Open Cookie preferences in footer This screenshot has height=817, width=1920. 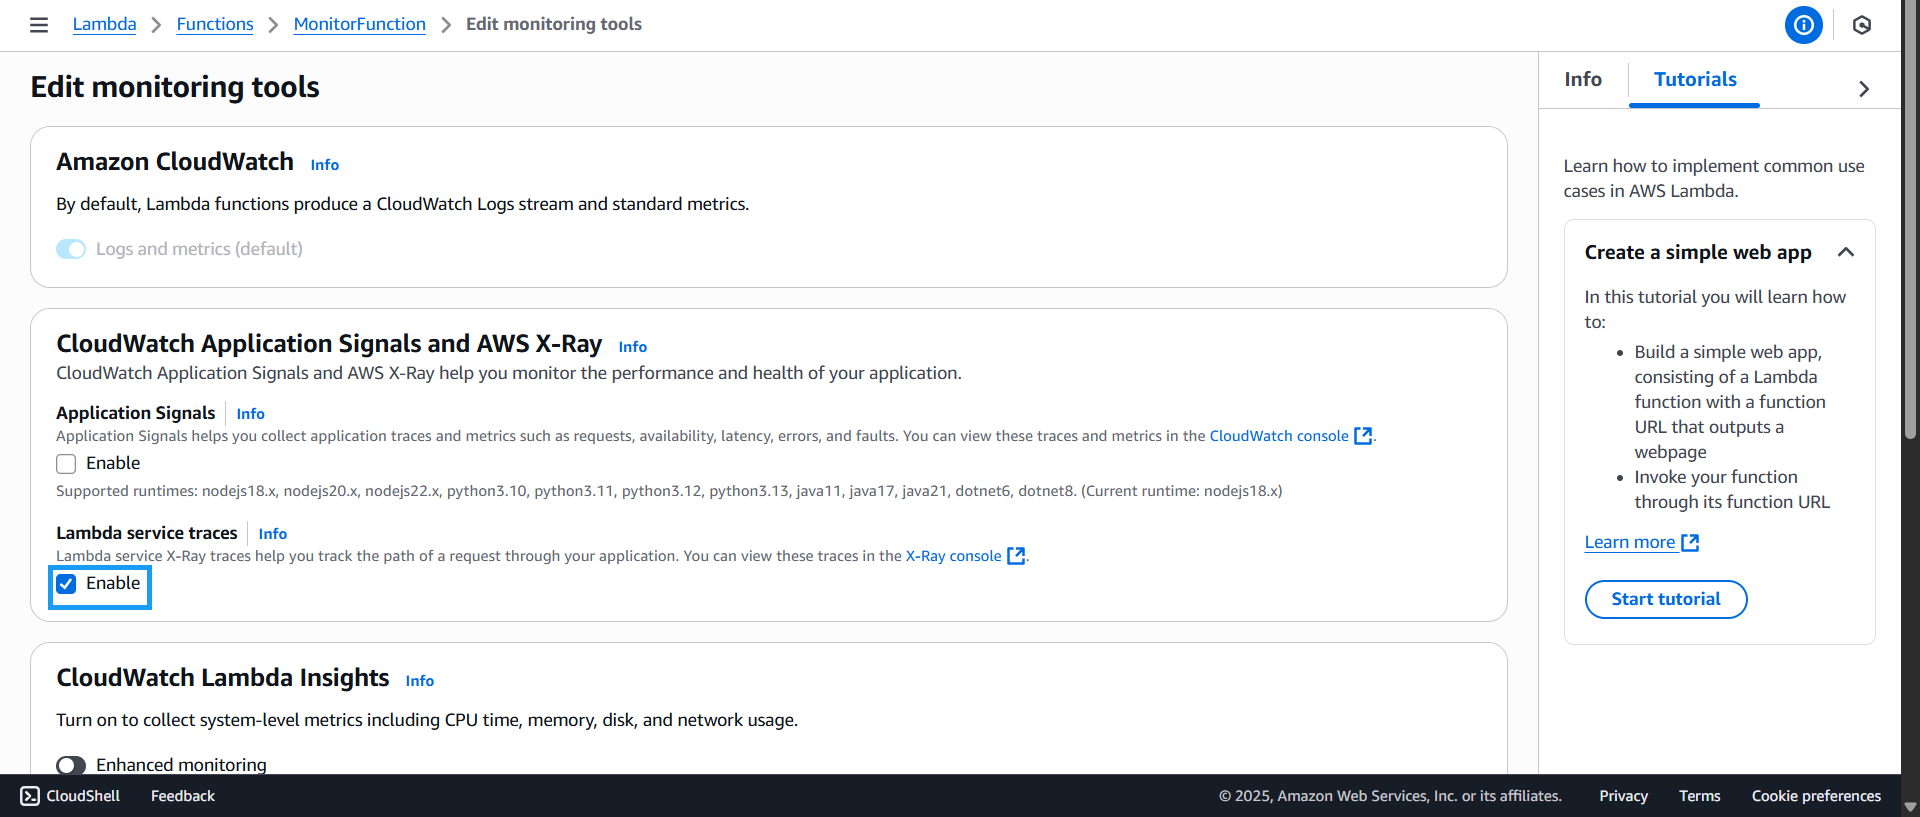click(1815, 796)
